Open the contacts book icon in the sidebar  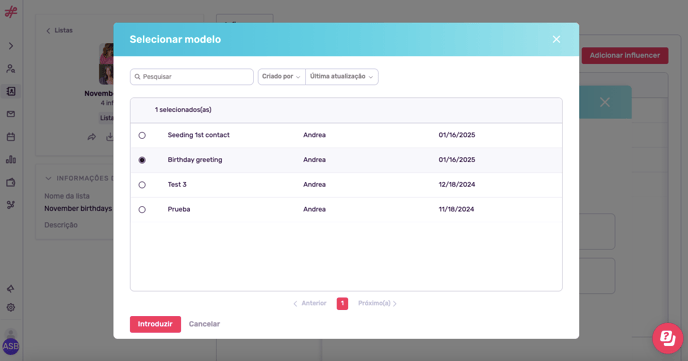coord(11,91)
